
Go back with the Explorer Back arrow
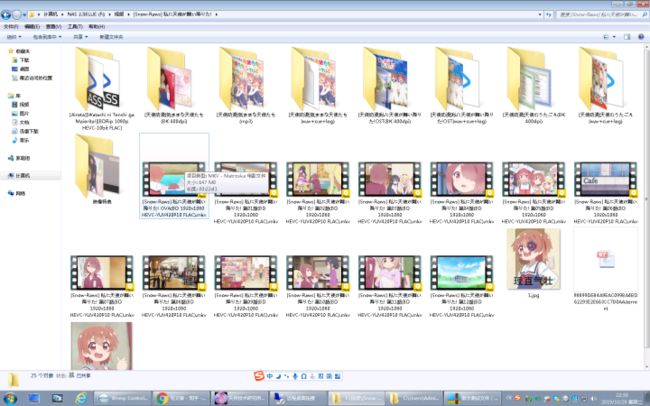(6, 15)
